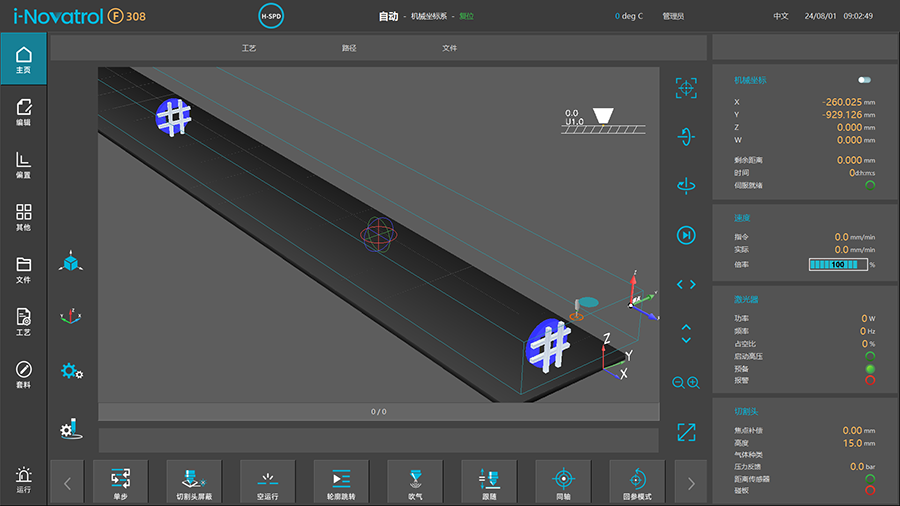Switch to the 文件 (File) tab
The image size is (900, 506).
click(450, 48)
